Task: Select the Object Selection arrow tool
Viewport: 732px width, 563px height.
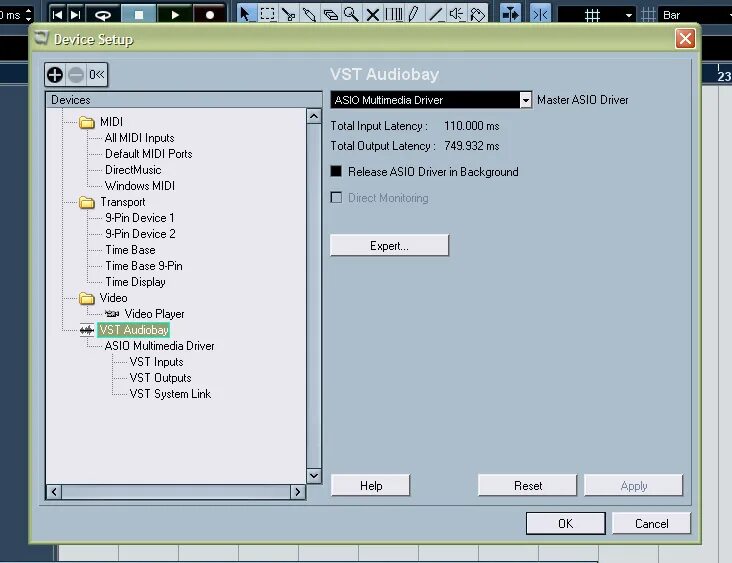Action: [x=245, y=14]
